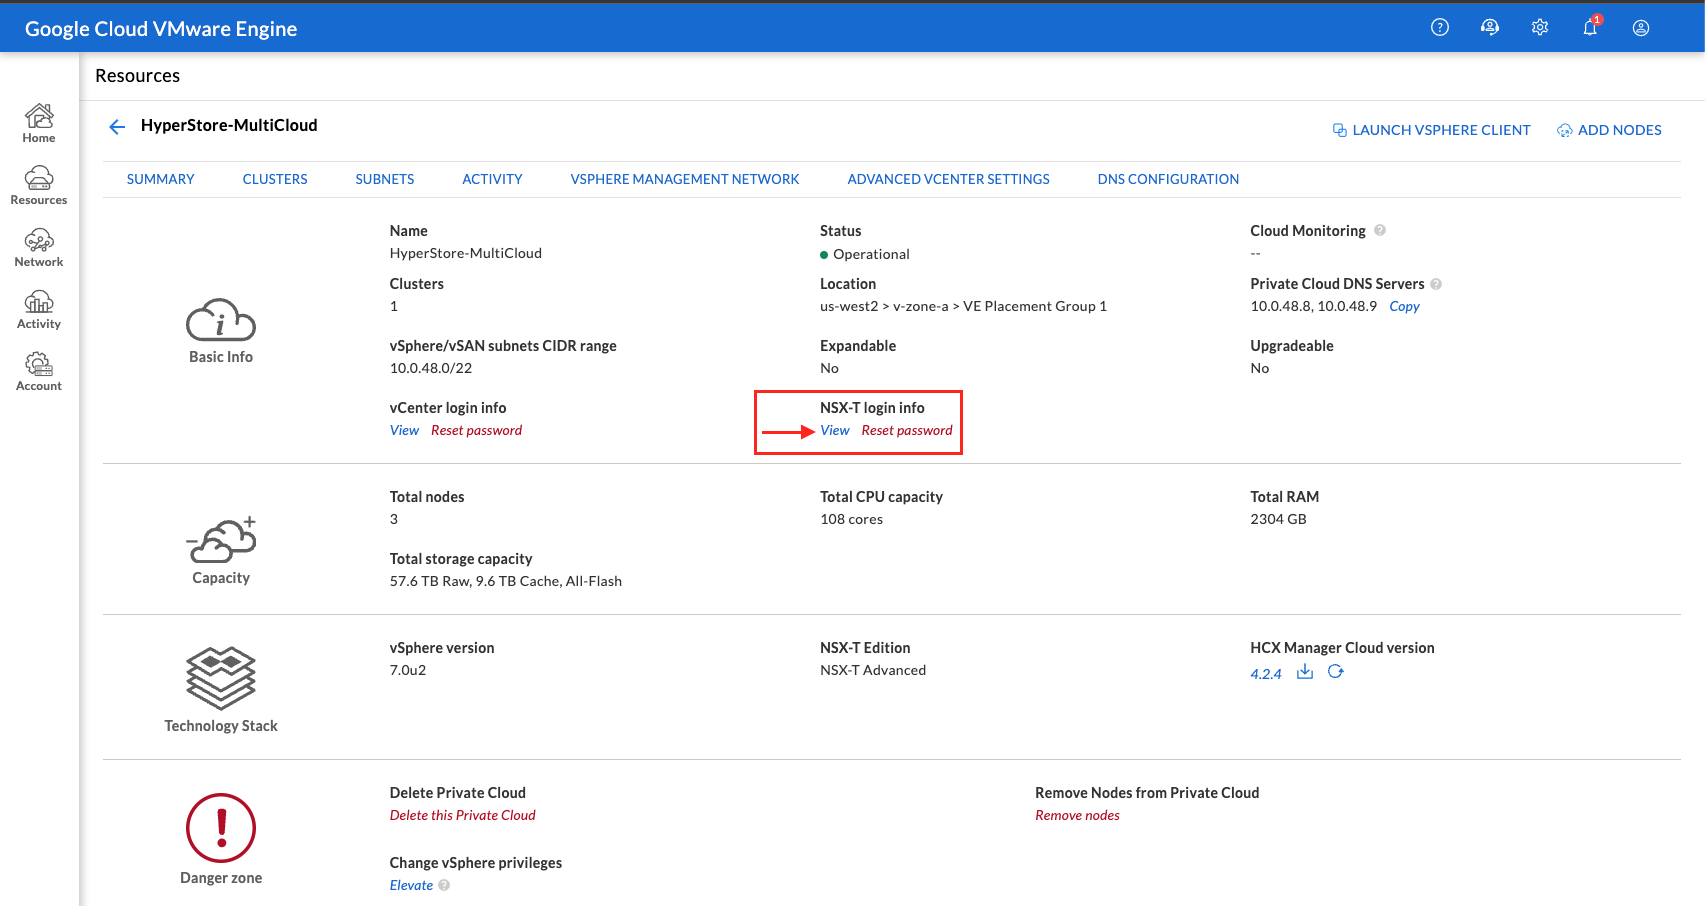This screenshot has height=906, width=1705.
Task: Click the Google Cloud VMware Engine title
Action: coord(161,29)
